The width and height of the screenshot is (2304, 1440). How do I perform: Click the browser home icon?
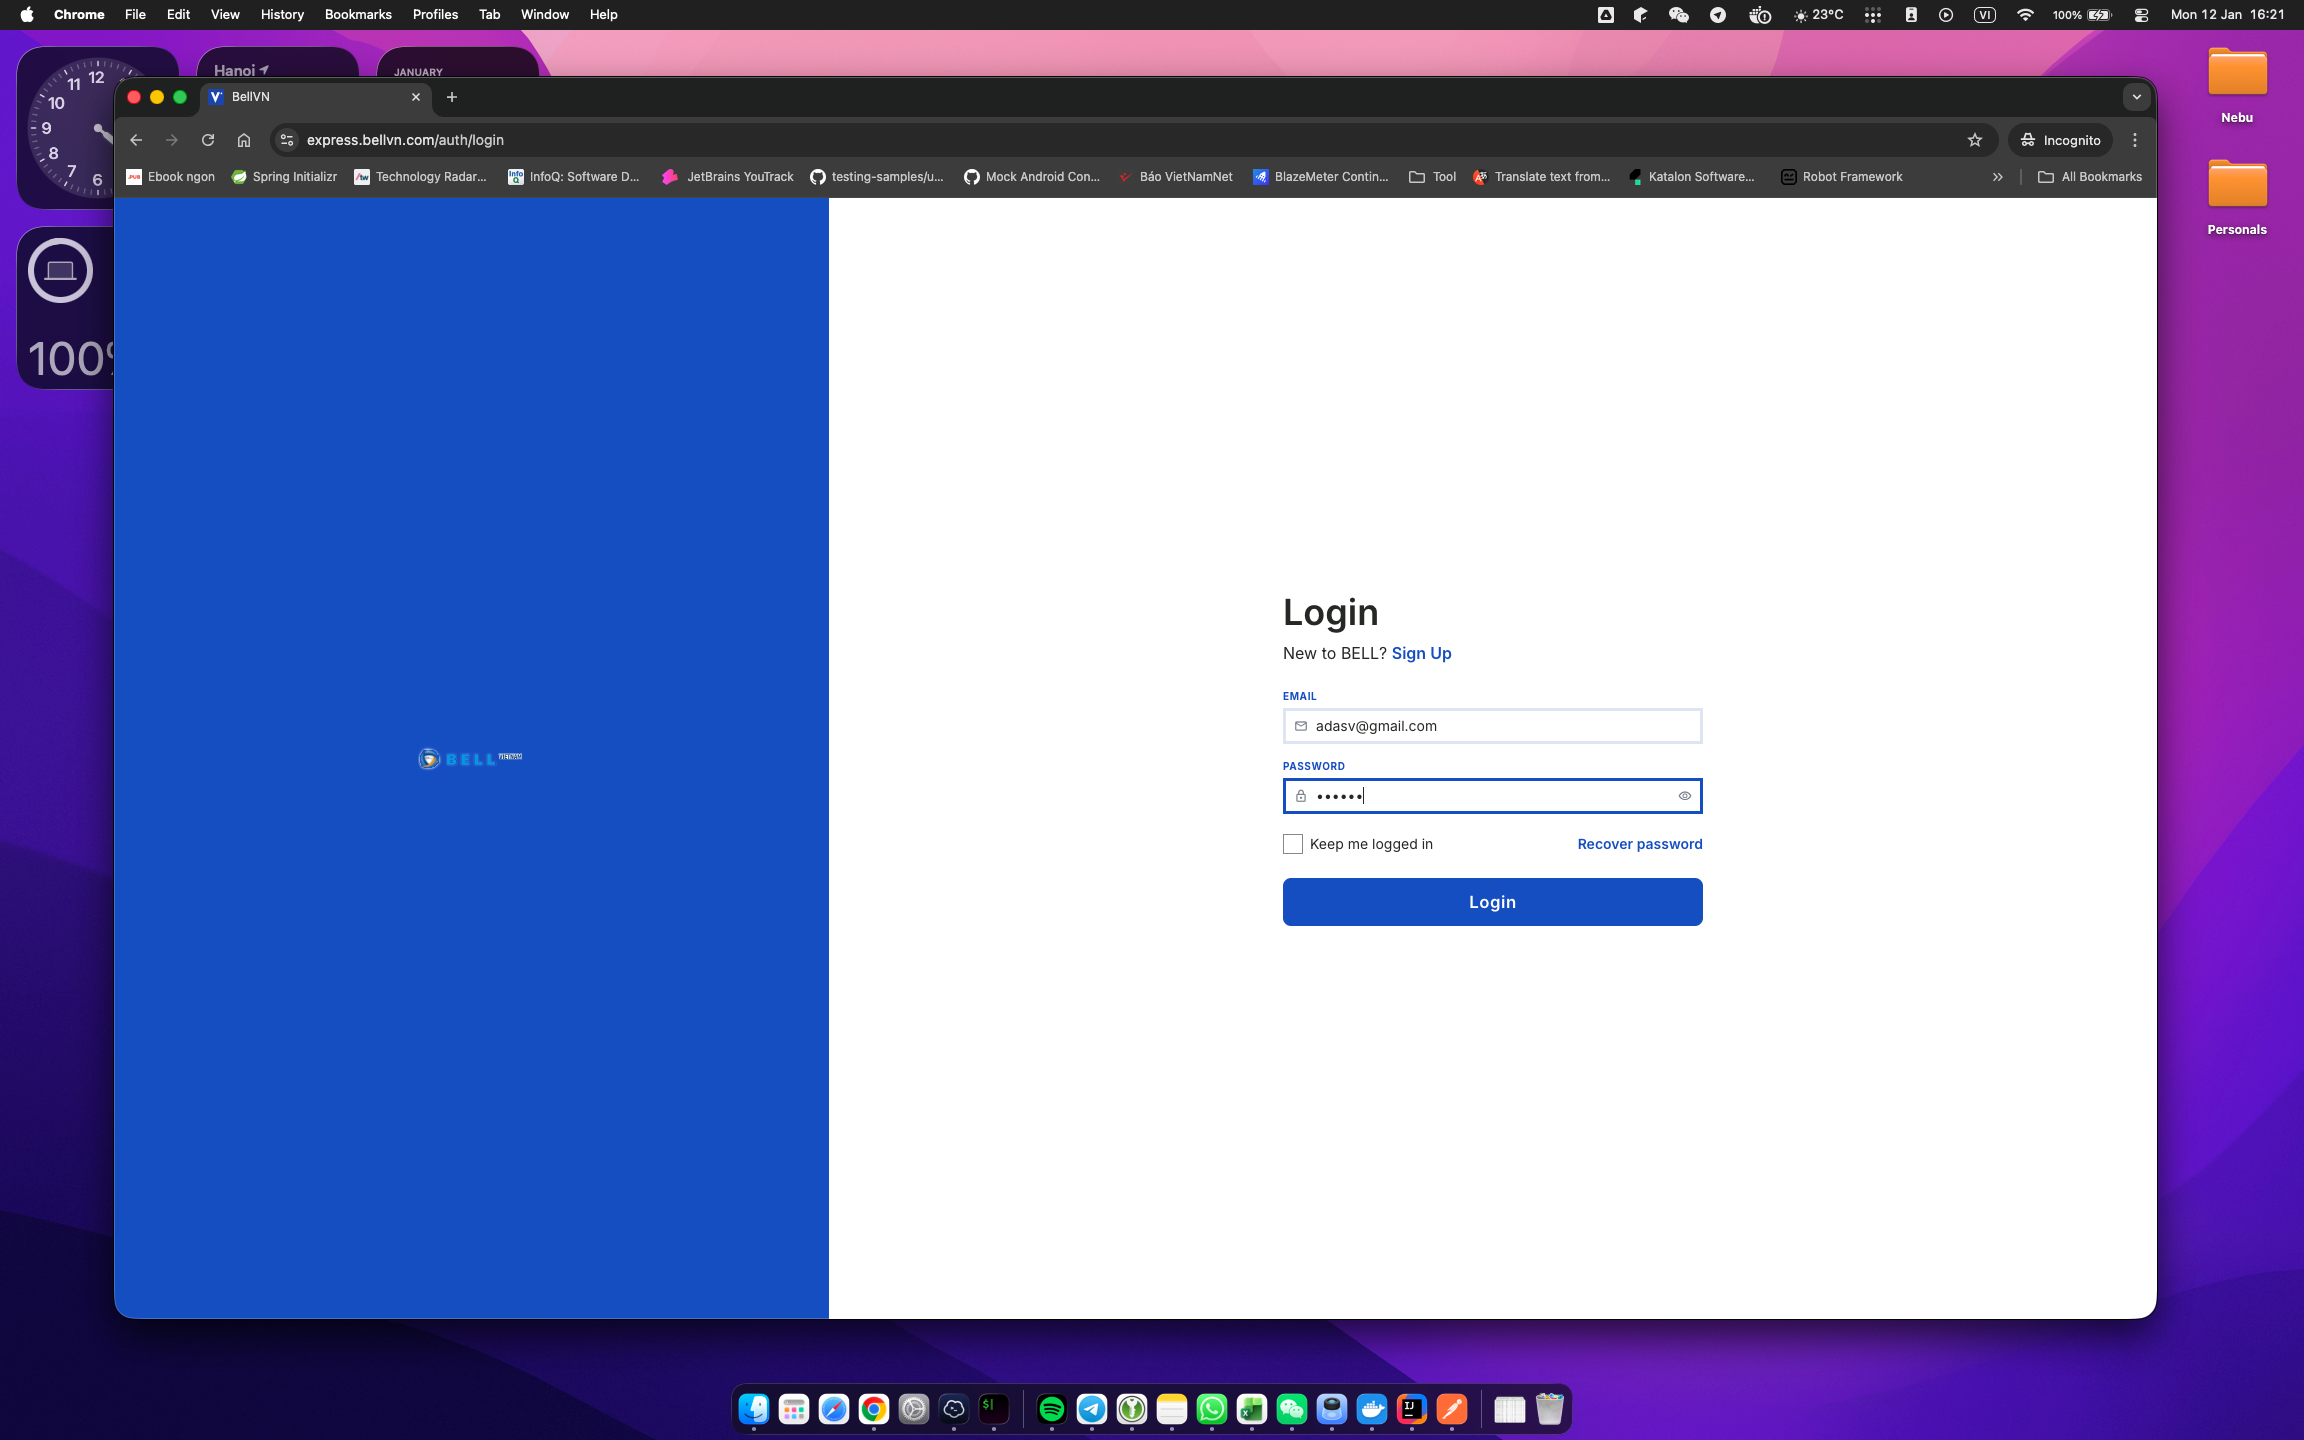244,140
